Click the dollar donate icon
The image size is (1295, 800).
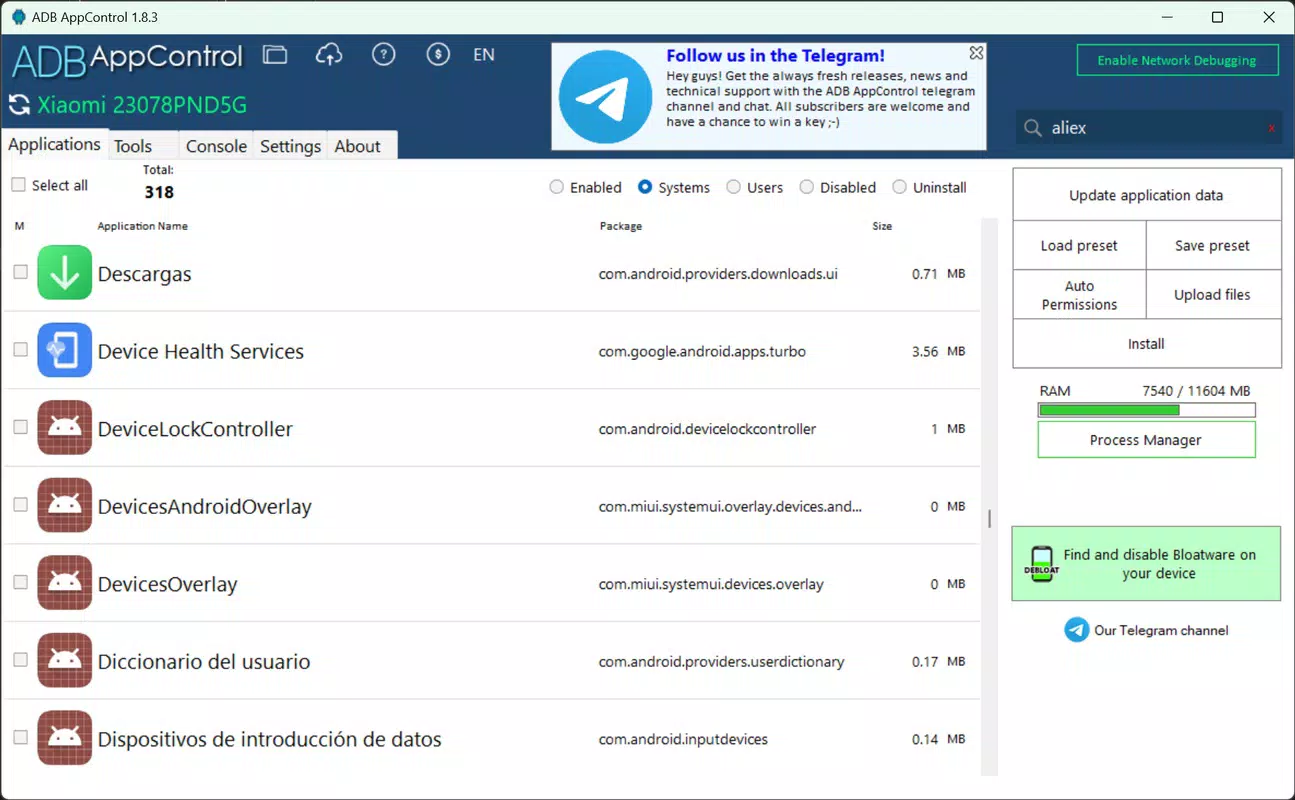click(x=437, y=54)
